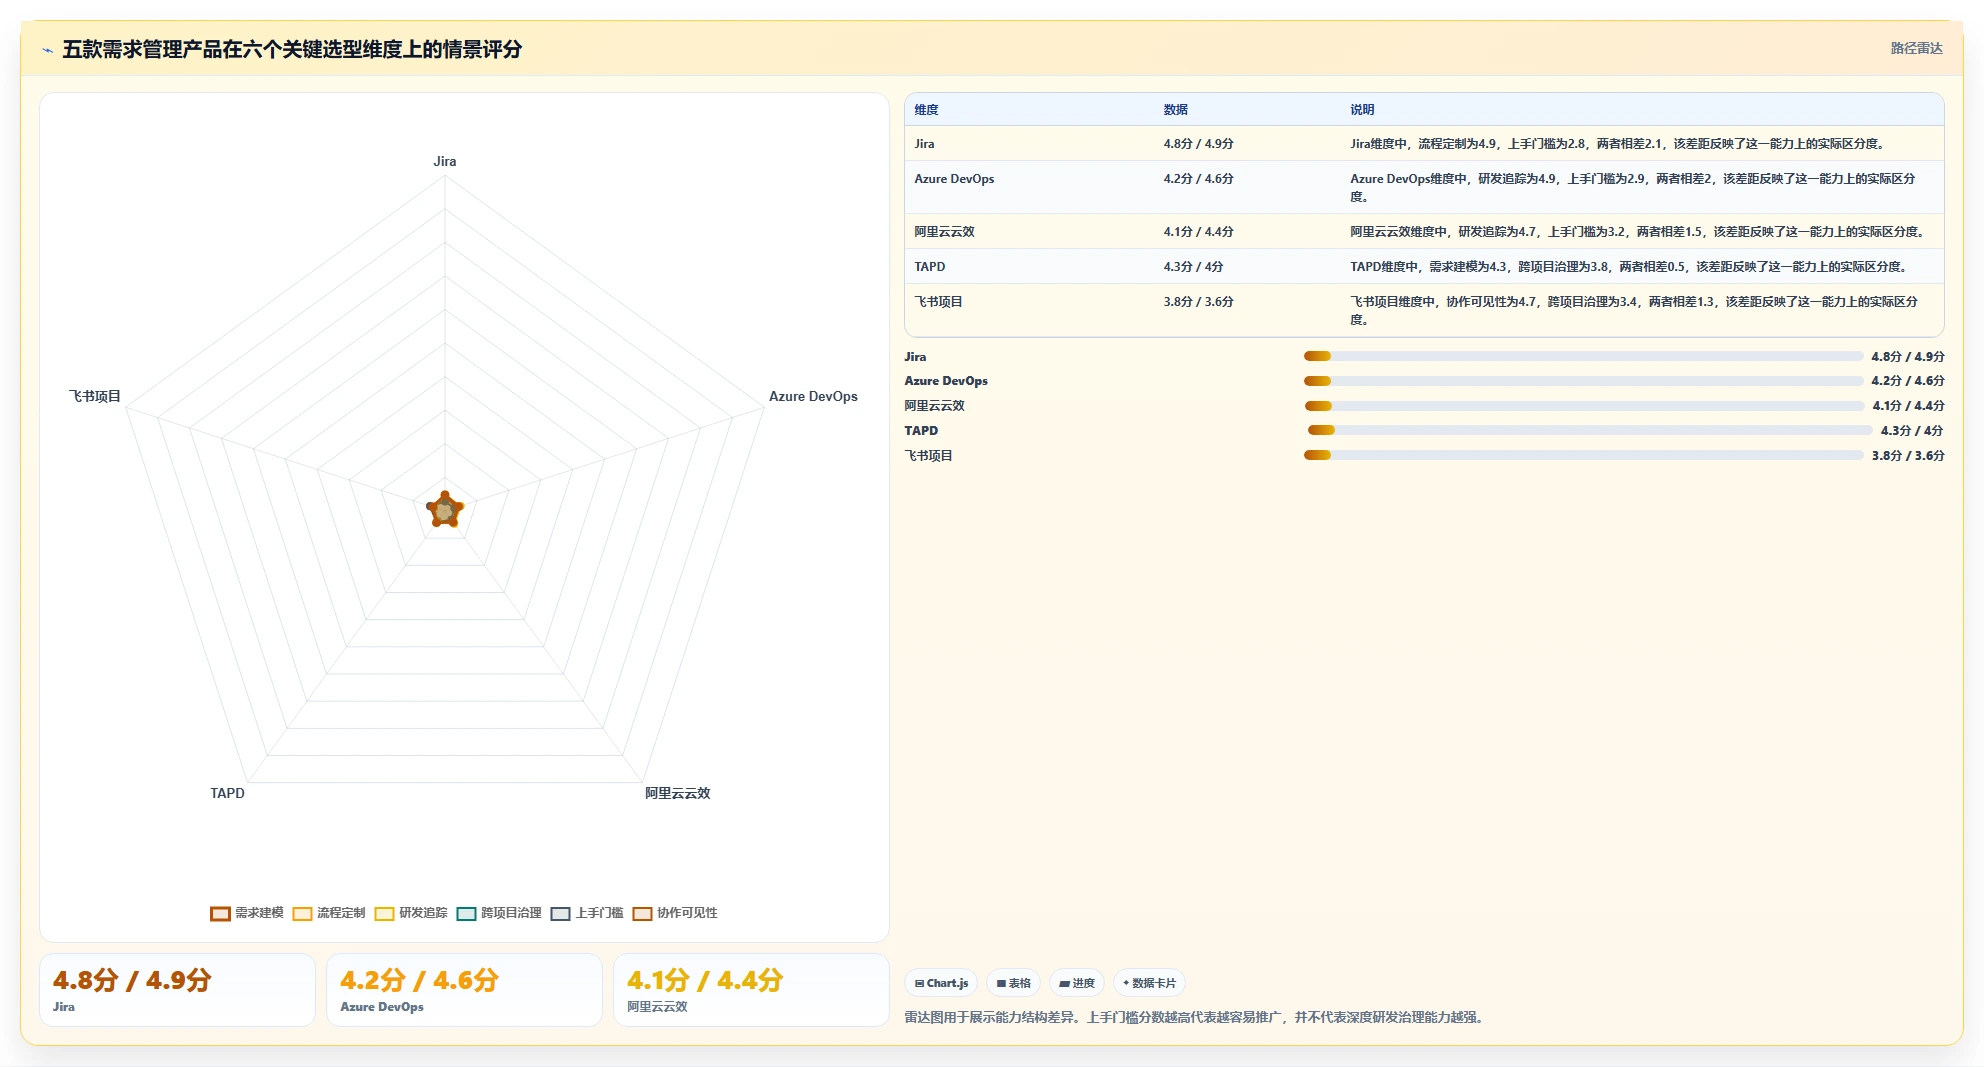Screen dimensions: 1984x1067
Task: Toggle the 需求建模 legend swatch
Action: pyautogui.click(x=220, y=913)
